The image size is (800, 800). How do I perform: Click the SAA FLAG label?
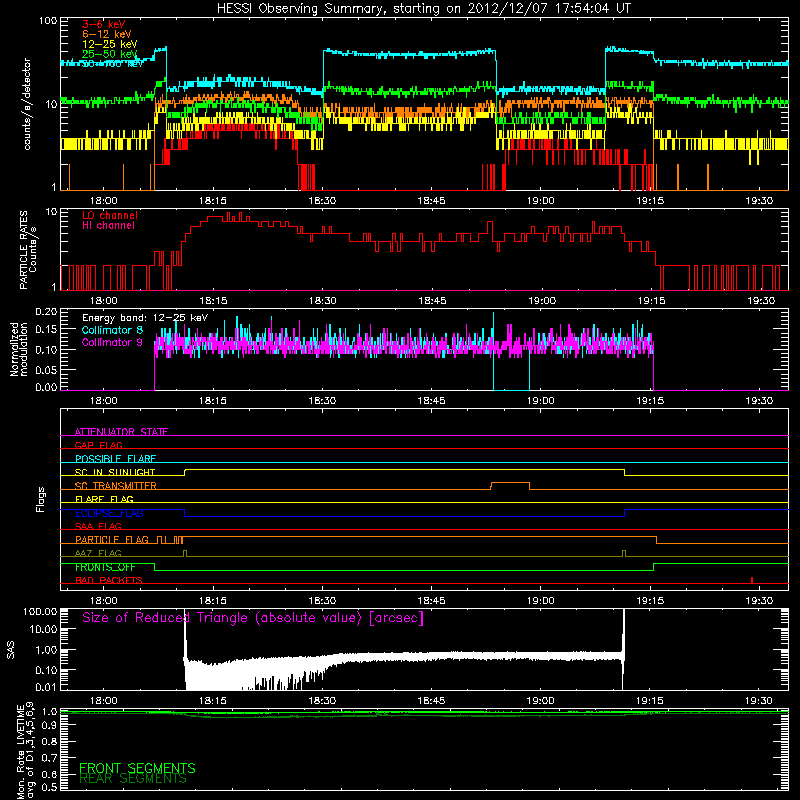tap(98, 526)
